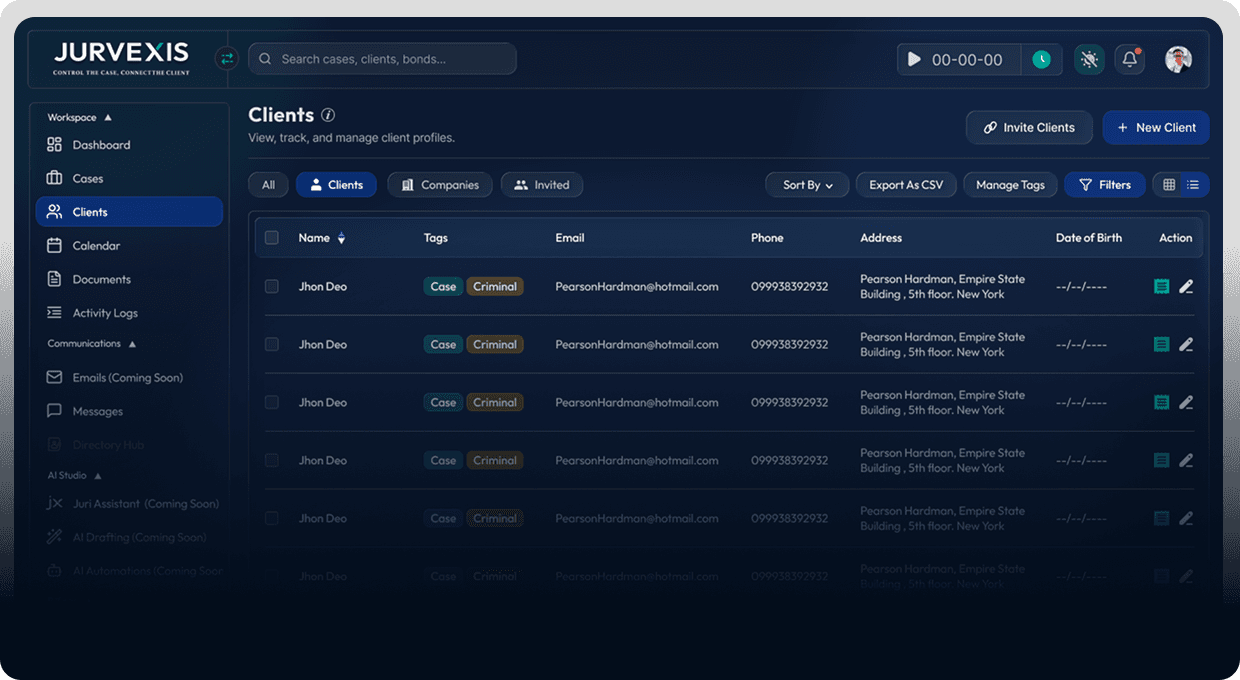The width and height of the screenshot is (1240, 680).
Task: Open the Filters button
Action: [x=1105, y=185]
